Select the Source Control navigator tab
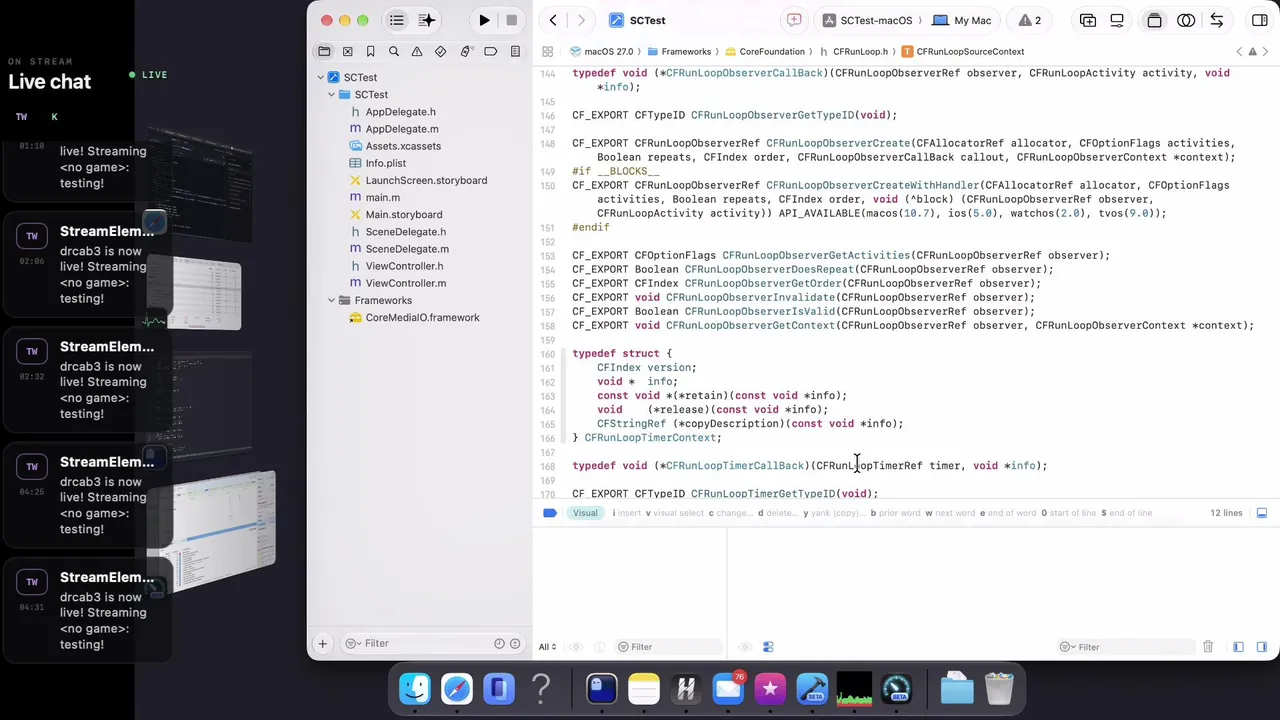This screenshot has width=1280, height=720. tap(348, 51)
